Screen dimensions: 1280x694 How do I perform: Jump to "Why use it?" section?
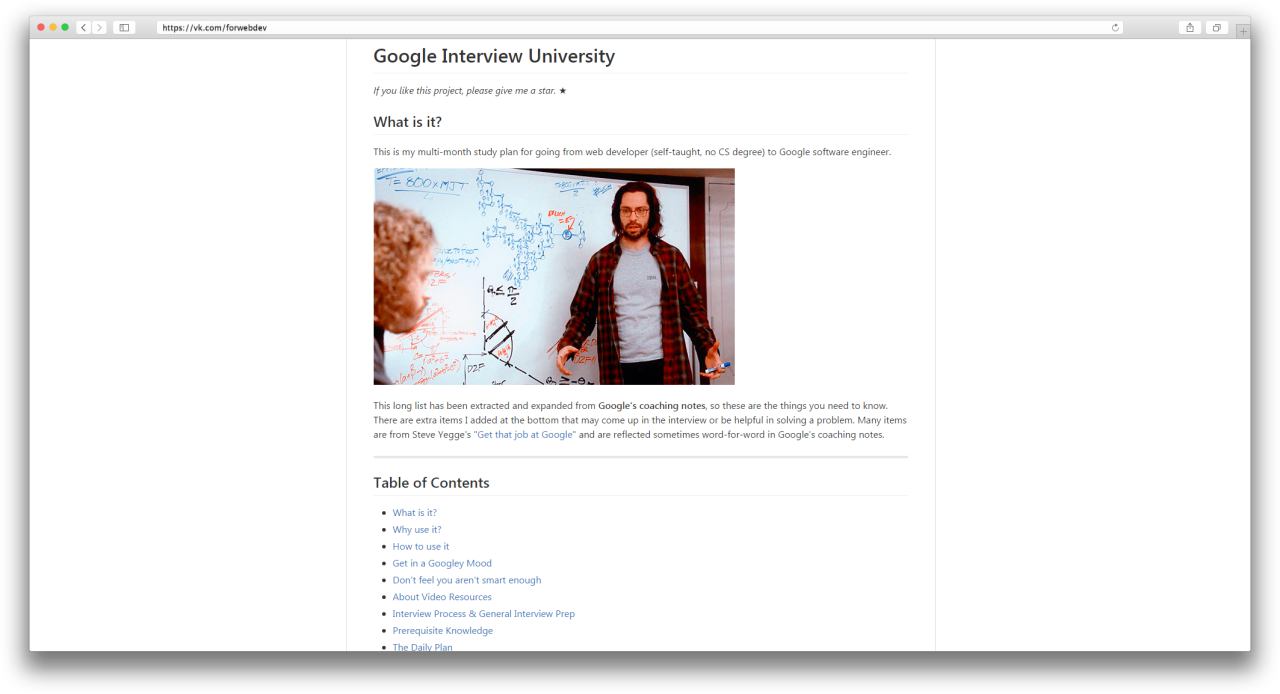[416, 530]
